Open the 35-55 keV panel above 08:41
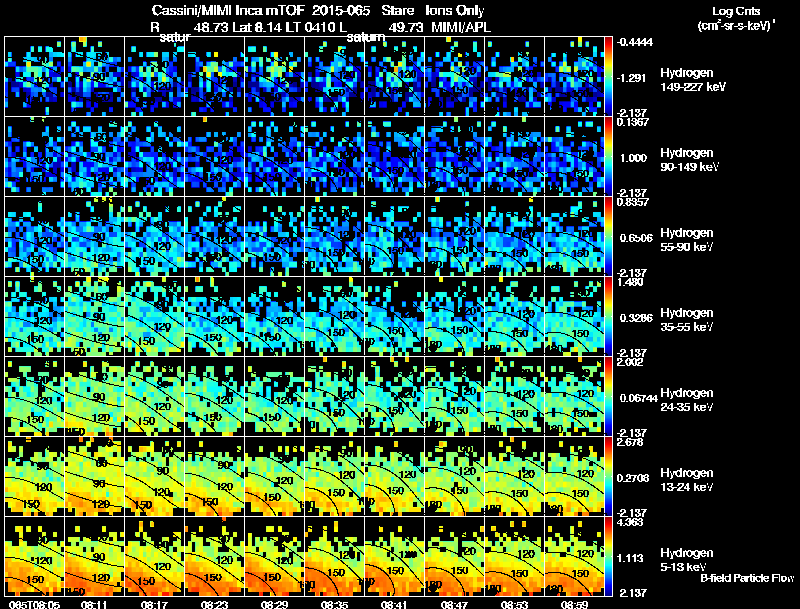The width and height of the screenshot is (800, 609). pos(394,316)
